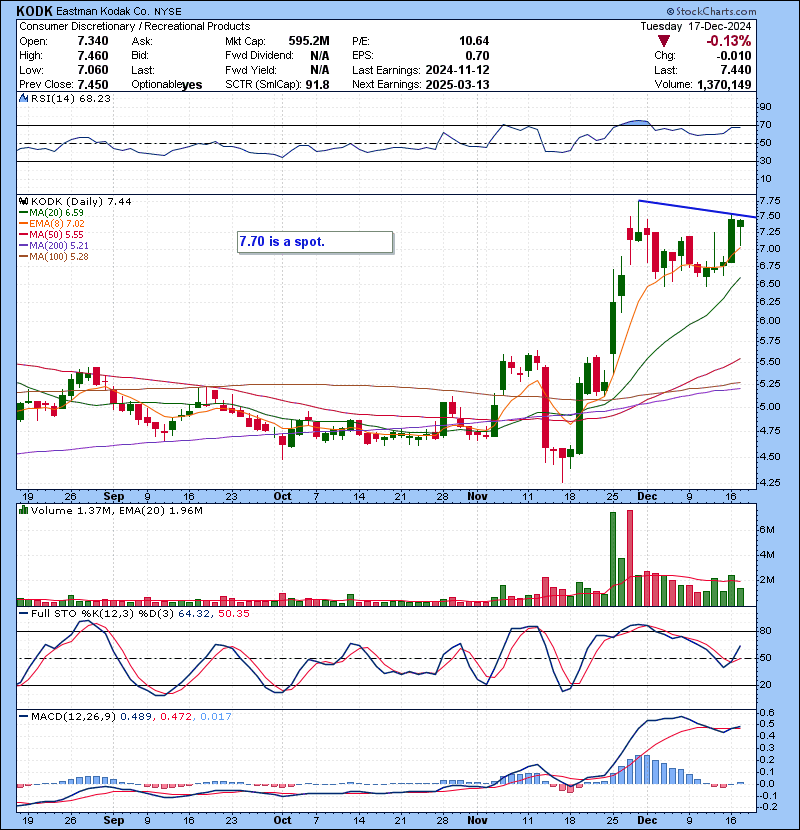Select the MA(20) 6.59 legend entry

pos(51,212)
